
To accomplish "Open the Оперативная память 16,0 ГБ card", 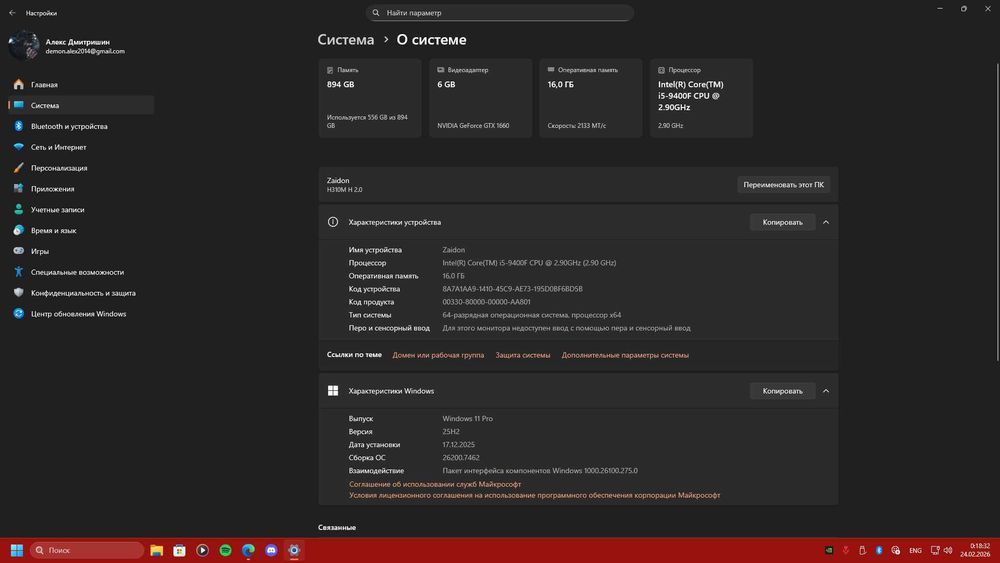I will (591, 98).
